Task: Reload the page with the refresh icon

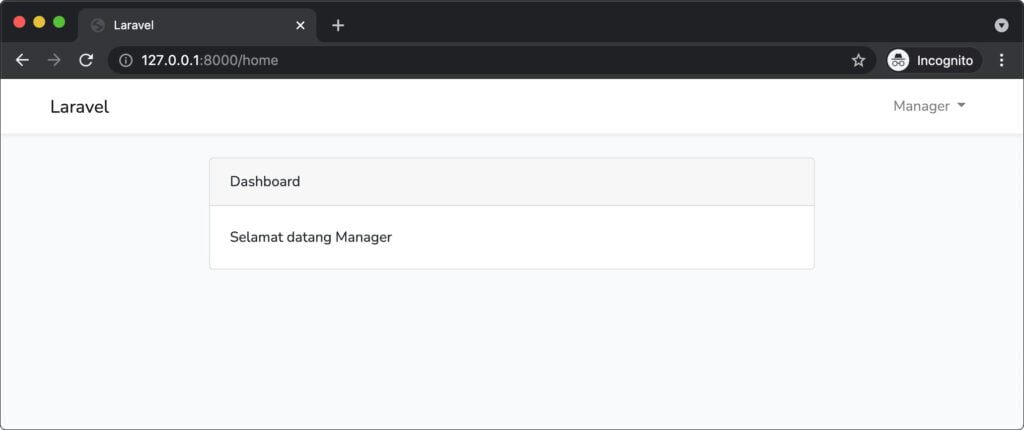Action: pyautogui.click(x=86, y=61)
